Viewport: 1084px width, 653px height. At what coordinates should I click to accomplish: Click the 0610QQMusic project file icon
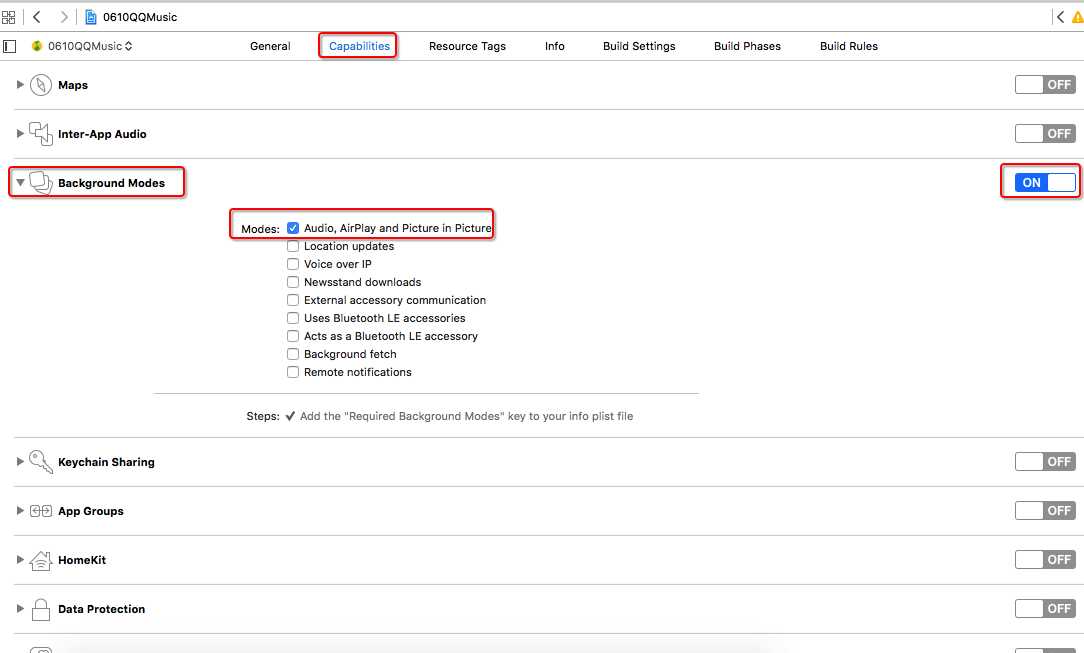pyautogui.click(x=91, y=17)
